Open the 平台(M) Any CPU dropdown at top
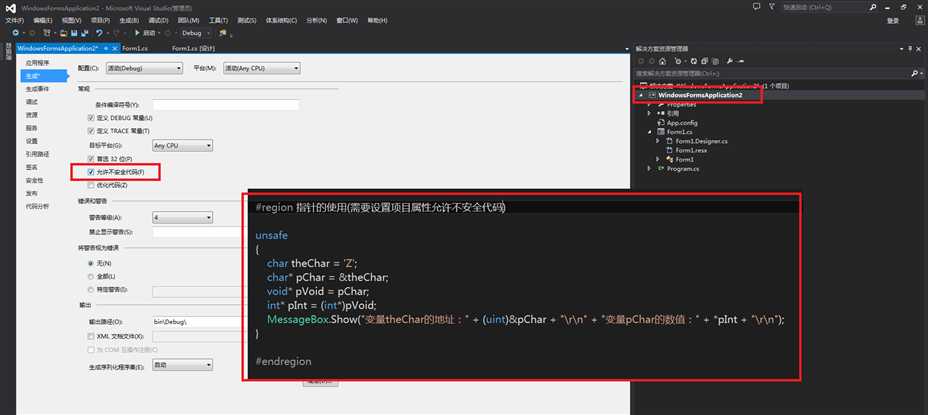 coord(262,69)
